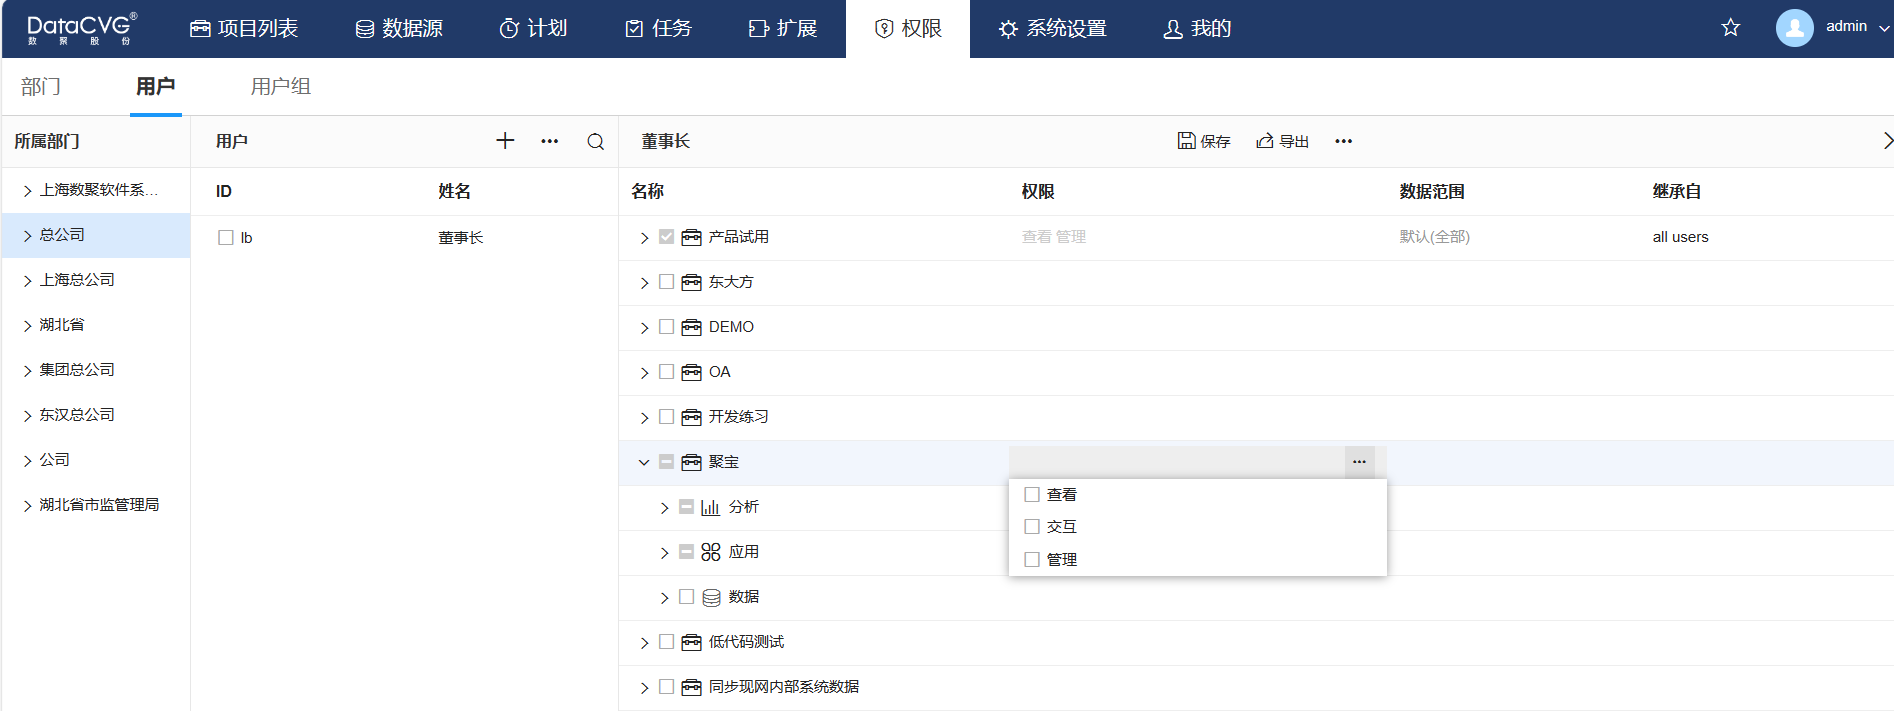Switch to the 用户组 tab
This screenshot has height=711, width=1894.
[x=280, y=87]
